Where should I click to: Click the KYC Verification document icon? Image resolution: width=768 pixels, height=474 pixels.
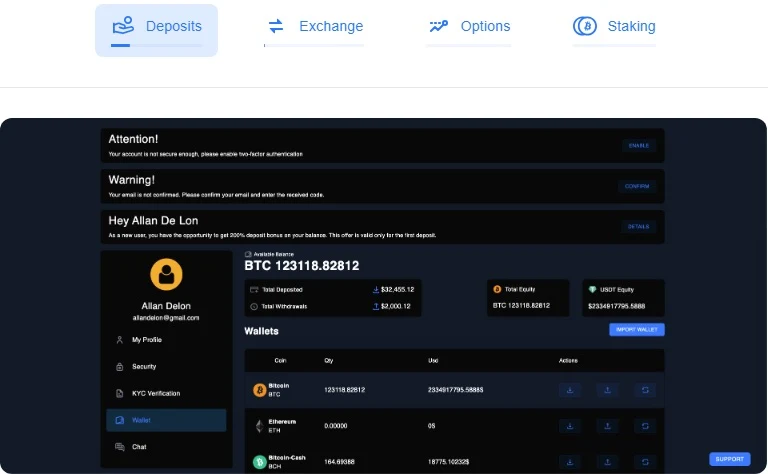point(120,393)
